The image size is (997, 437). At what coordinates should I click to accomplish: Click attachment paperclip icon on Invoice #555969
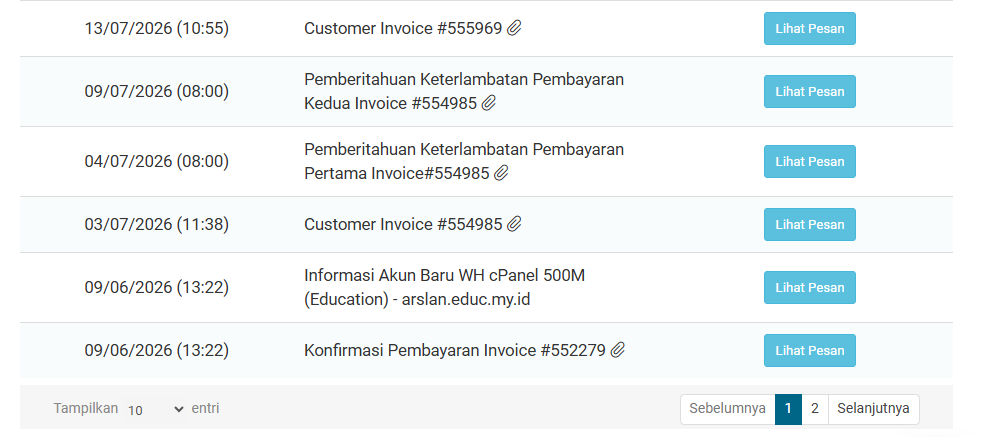[514, 28]
